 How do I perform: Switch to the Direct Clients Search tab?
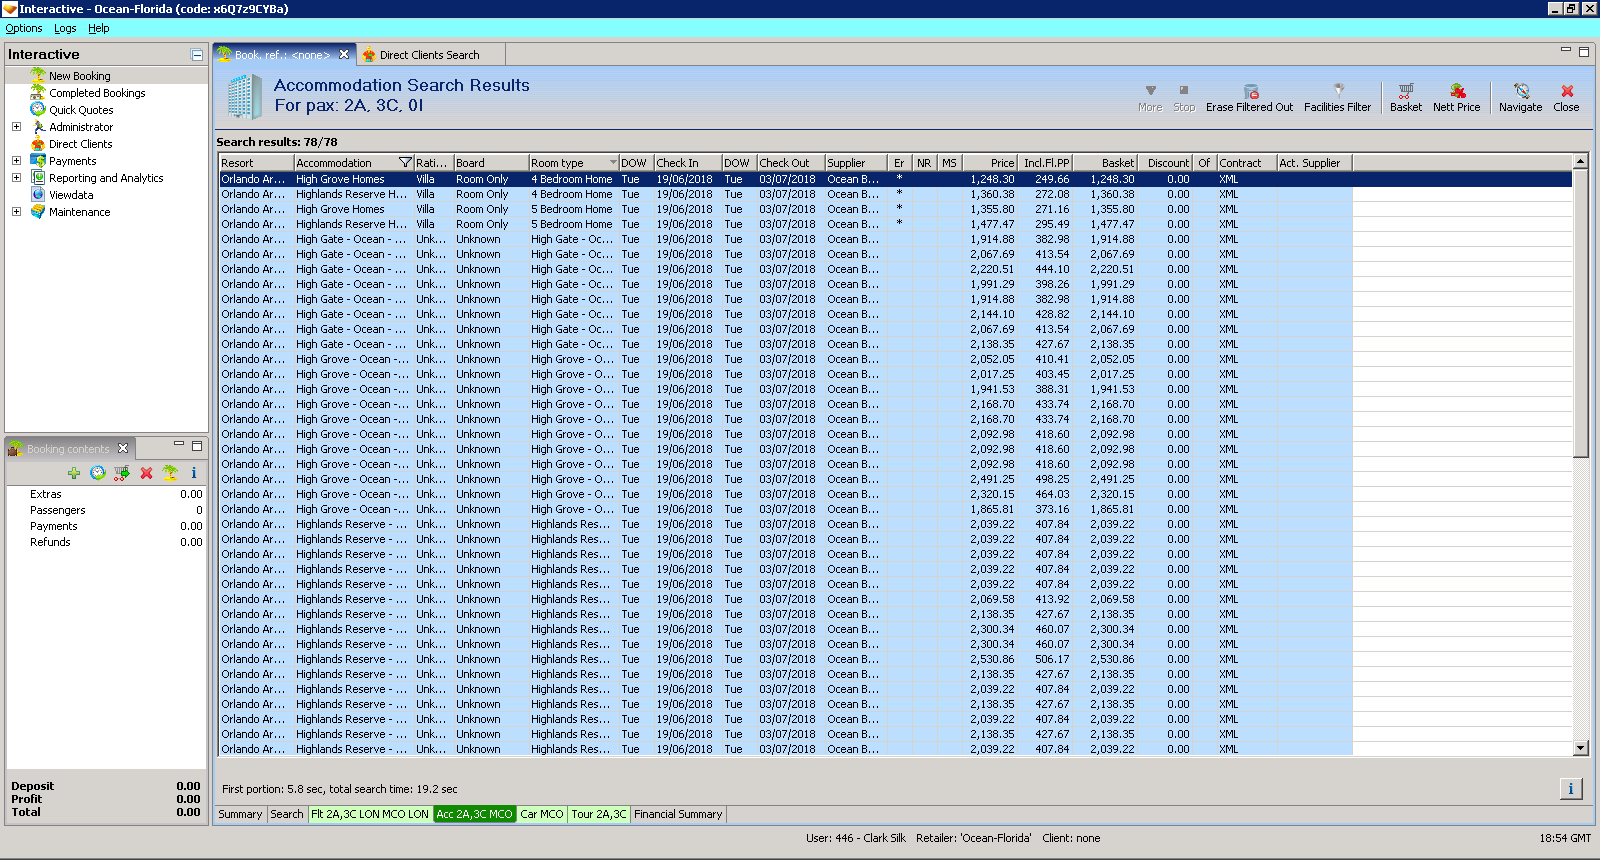[x=428, y=55]
